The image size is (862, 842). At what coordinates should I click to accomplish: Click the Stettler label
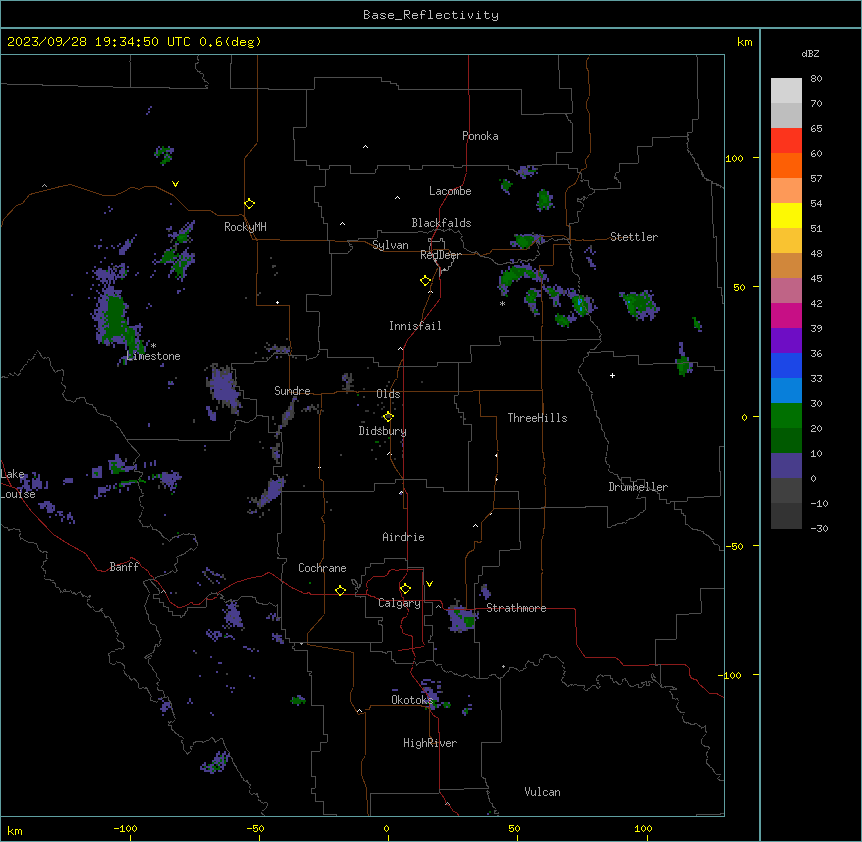[634, 237]
